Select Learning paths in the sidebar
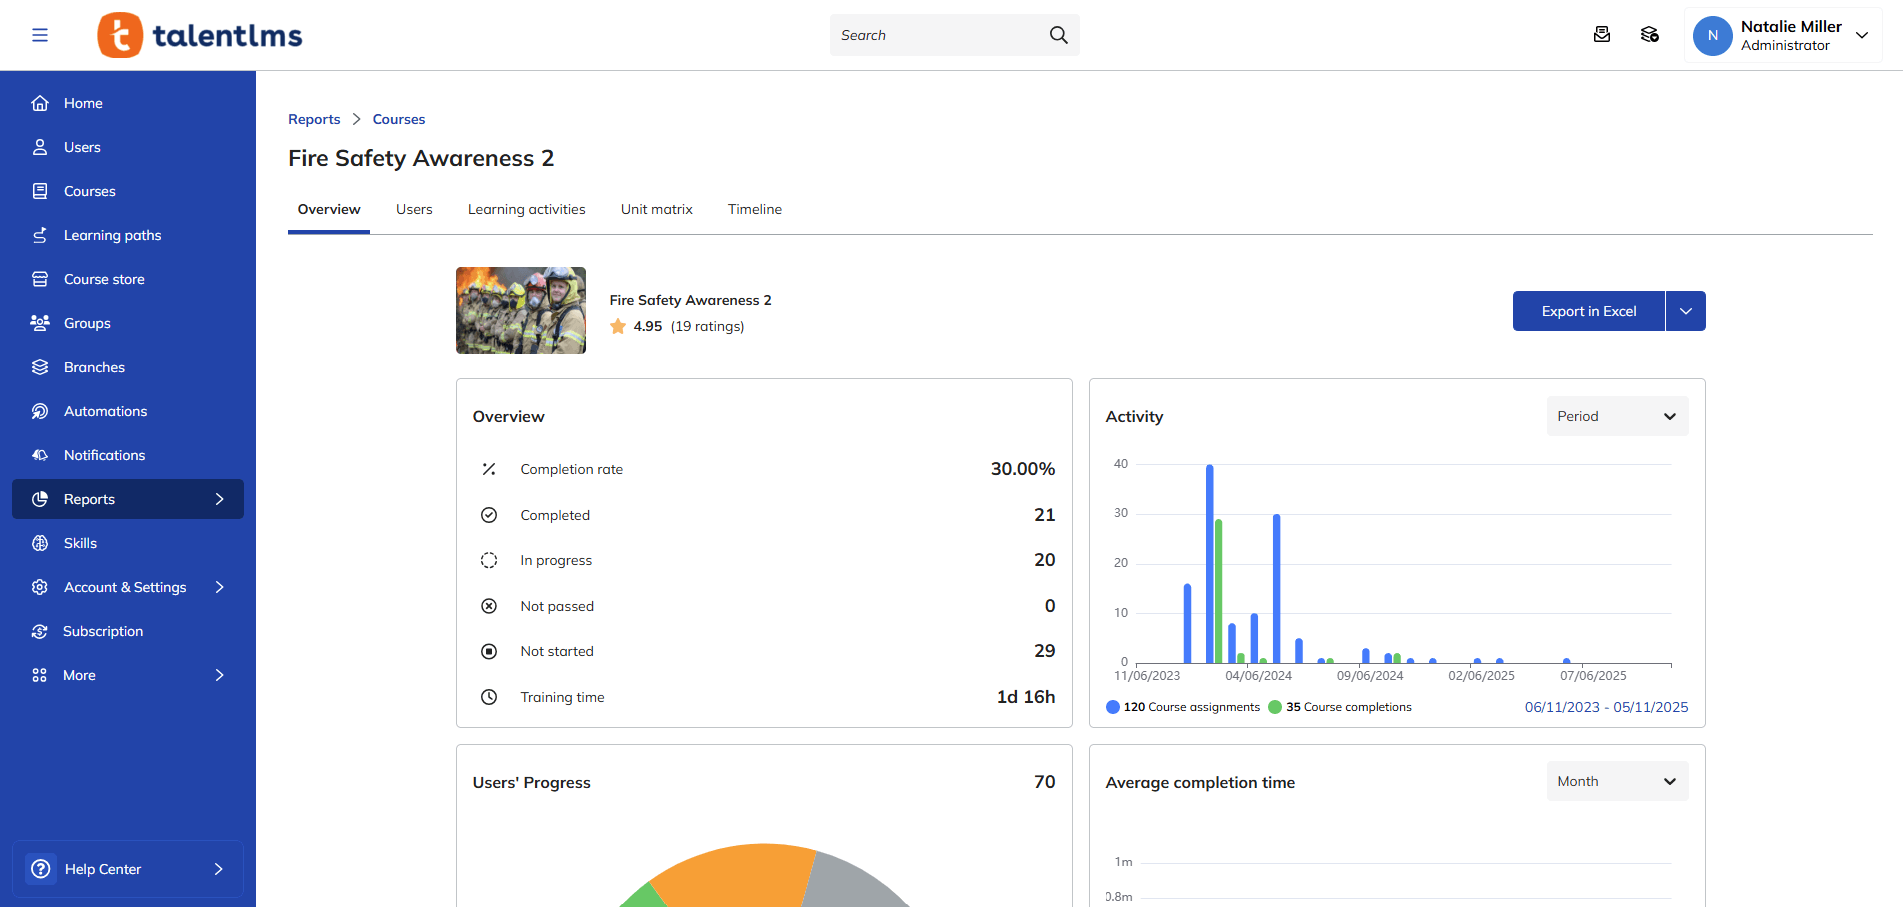1903x907 pixels. click(112, 235)
